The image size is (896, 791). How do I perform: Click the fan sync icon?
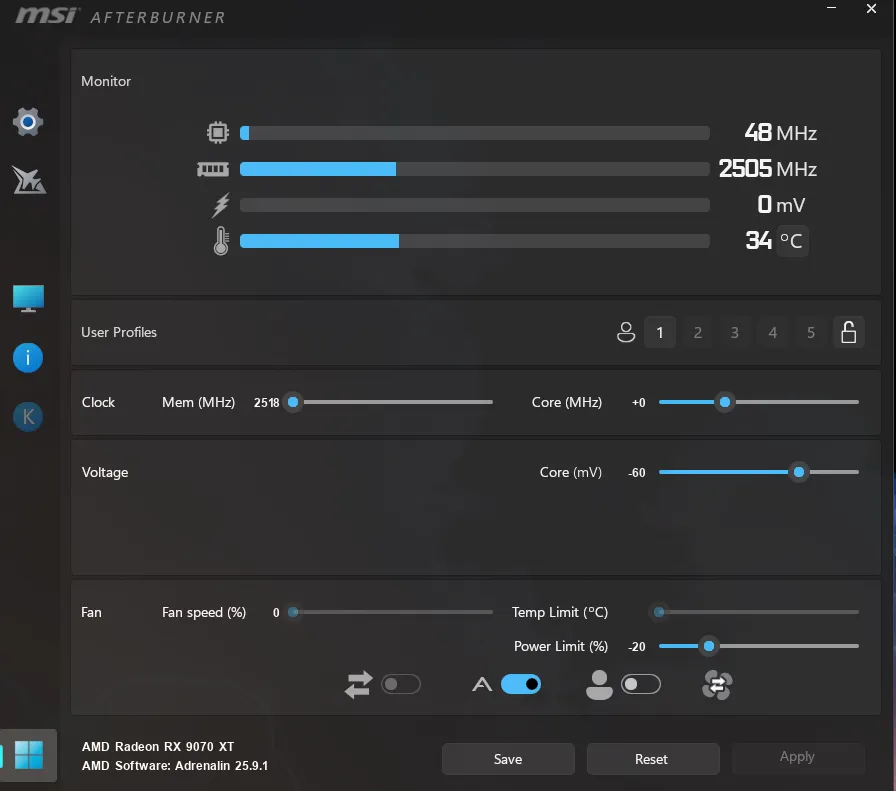pyautogui.click(x=717, y=685)
